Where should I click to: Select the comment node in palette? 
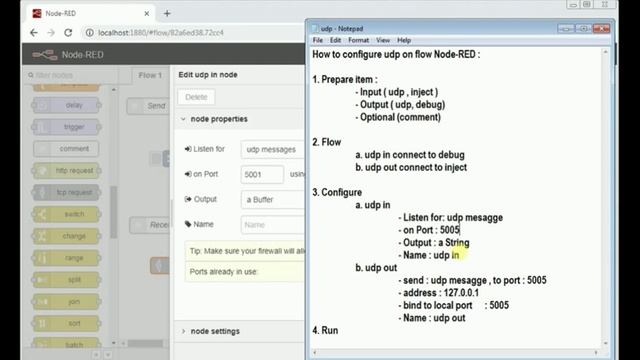(66, 149)
